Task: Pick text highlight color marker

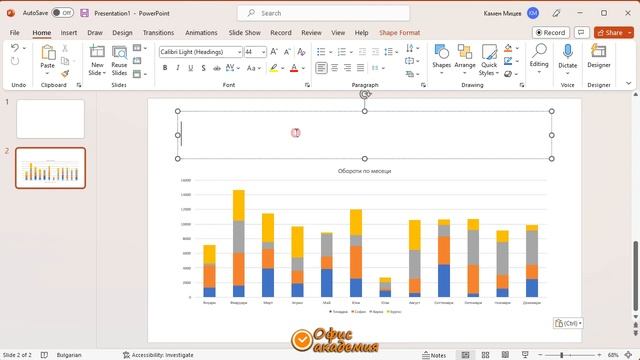Action: (274, 68)
